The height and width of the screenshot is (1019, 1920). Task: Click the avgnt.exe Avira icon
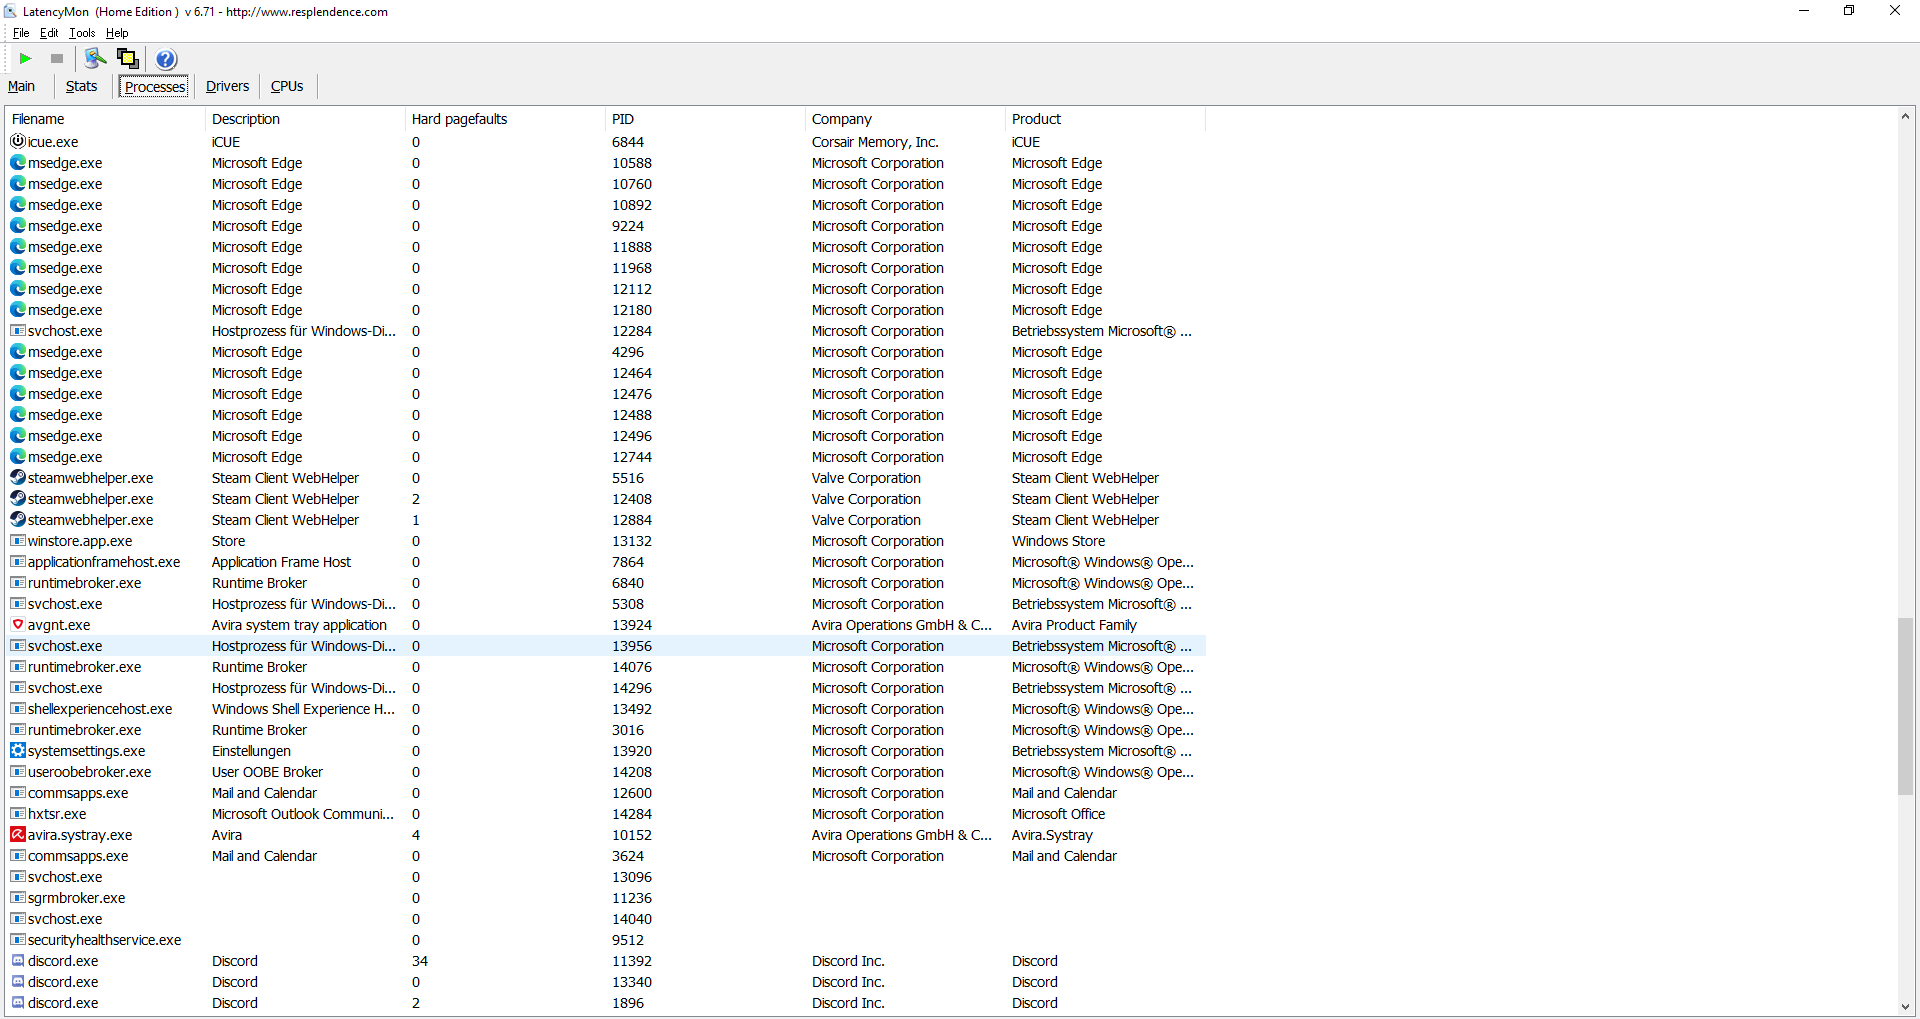(18, 624)
